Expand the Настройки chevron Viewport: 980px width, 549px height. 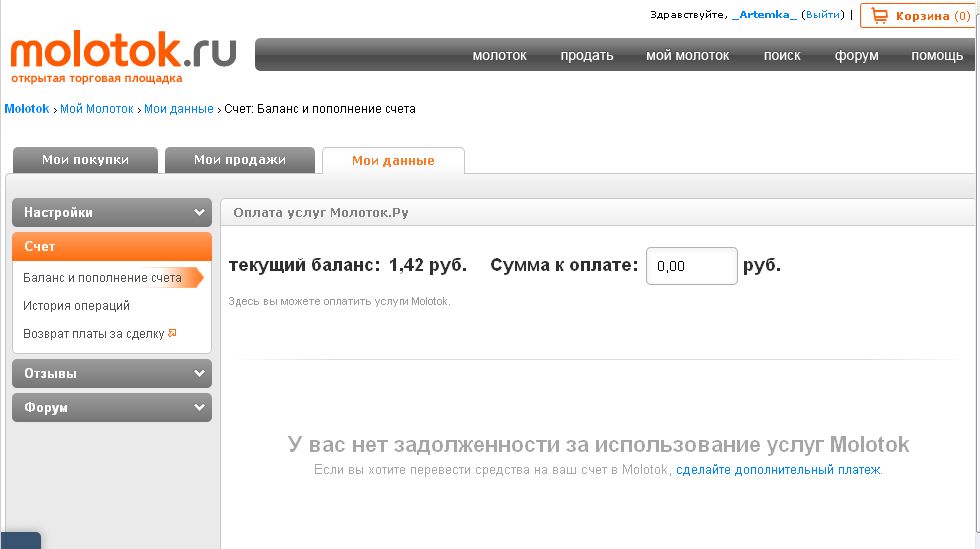199,213
